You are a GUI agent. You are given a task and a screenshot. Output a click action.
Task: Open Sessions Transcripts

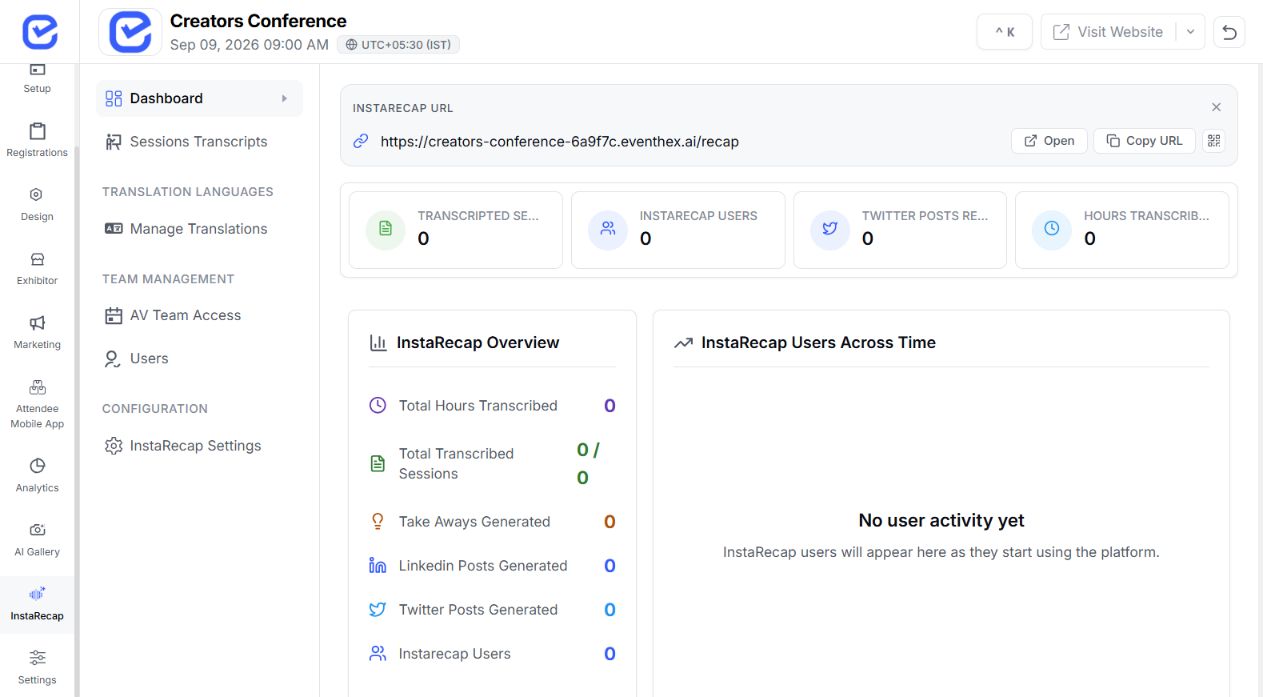[199, 142]
